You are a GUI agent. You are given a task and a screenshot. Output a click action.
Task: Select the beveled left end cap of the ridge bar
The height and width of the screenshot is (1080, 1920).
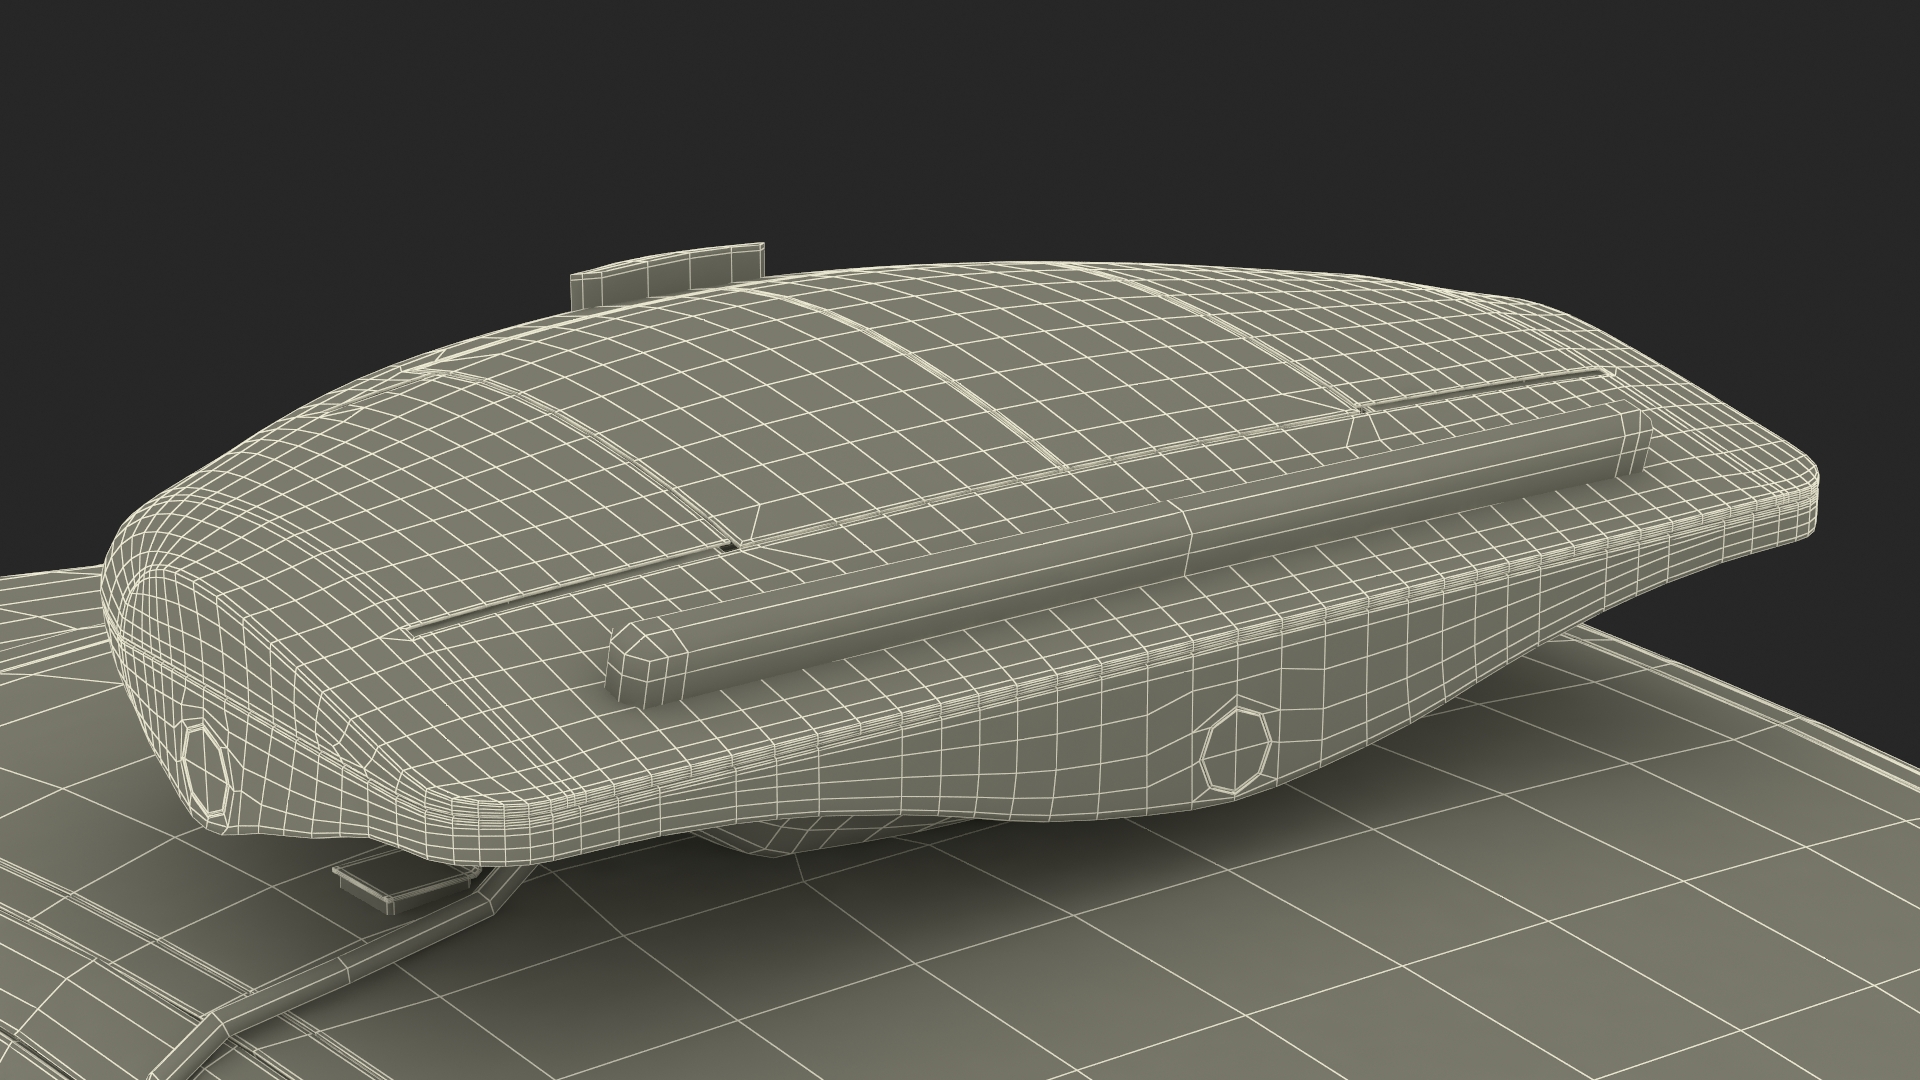645,666
